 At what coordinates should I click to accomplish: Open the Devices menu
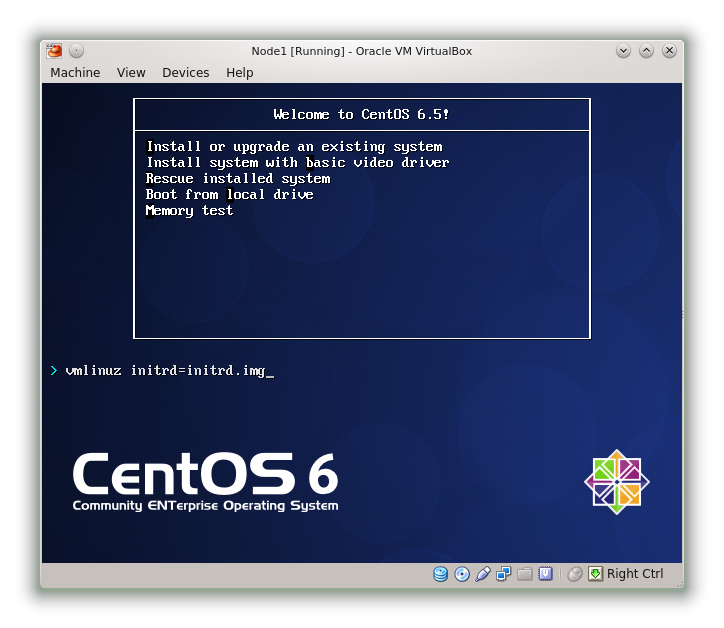click(x=186, y=72)
